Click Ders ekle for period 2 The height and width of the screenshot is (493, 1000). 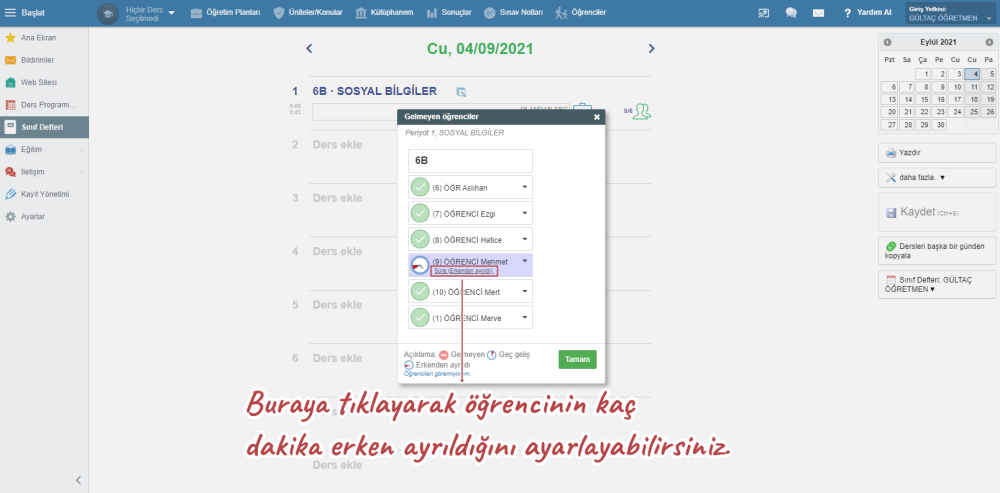[x=337, y=145]
